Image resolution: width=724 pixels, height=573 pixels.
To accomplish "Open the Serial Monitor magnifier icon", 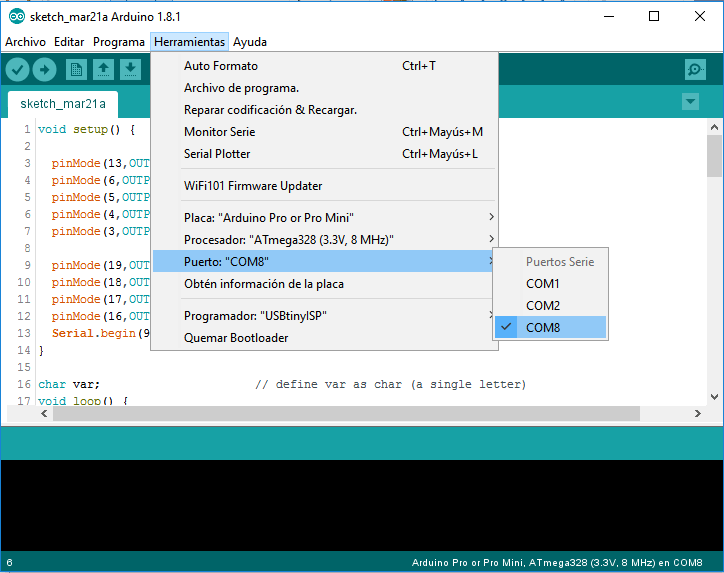I will (x=695, y=70).
